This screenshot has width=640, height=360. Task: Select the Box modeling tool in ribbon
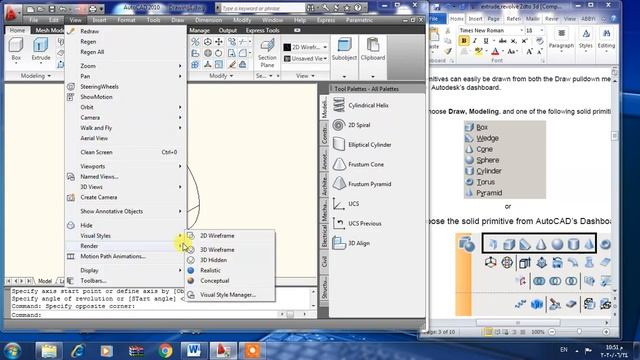click(x=16, y=49)
